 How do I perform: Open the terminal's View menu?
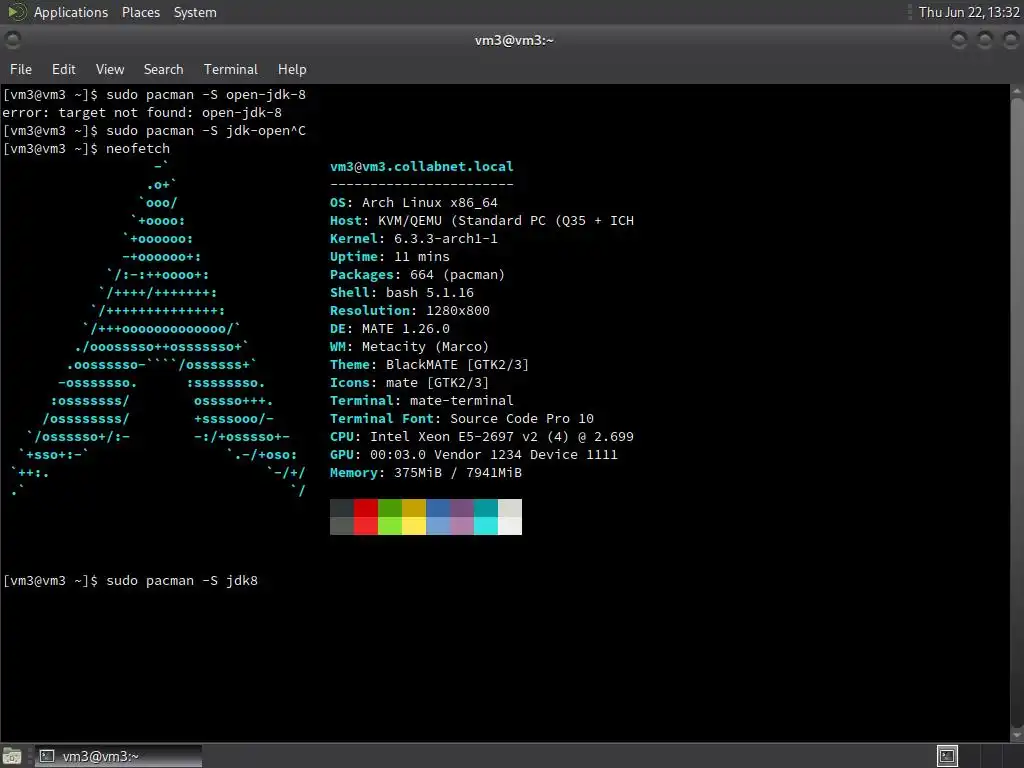[x=110, y=69]
